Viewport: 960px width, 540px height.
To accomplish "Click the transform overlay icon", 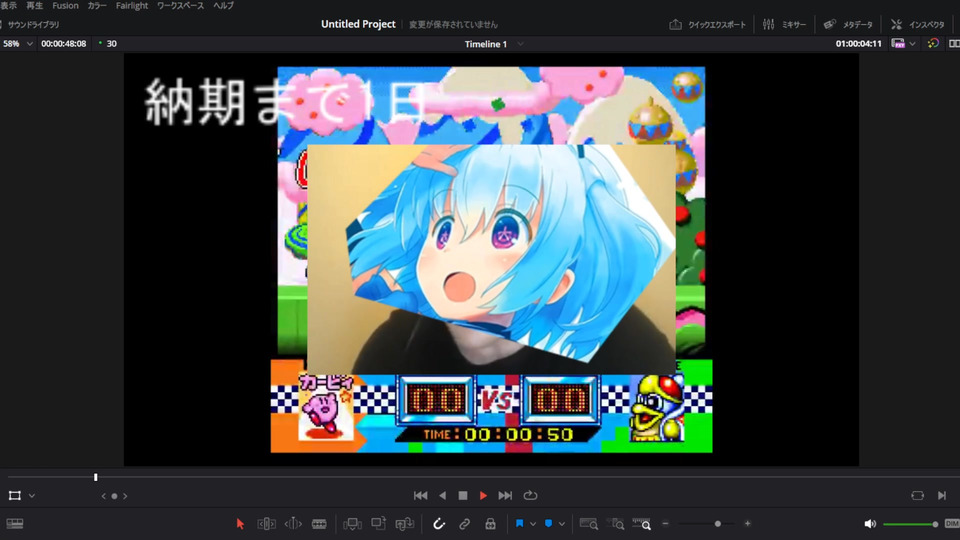I will coord(15,495).
